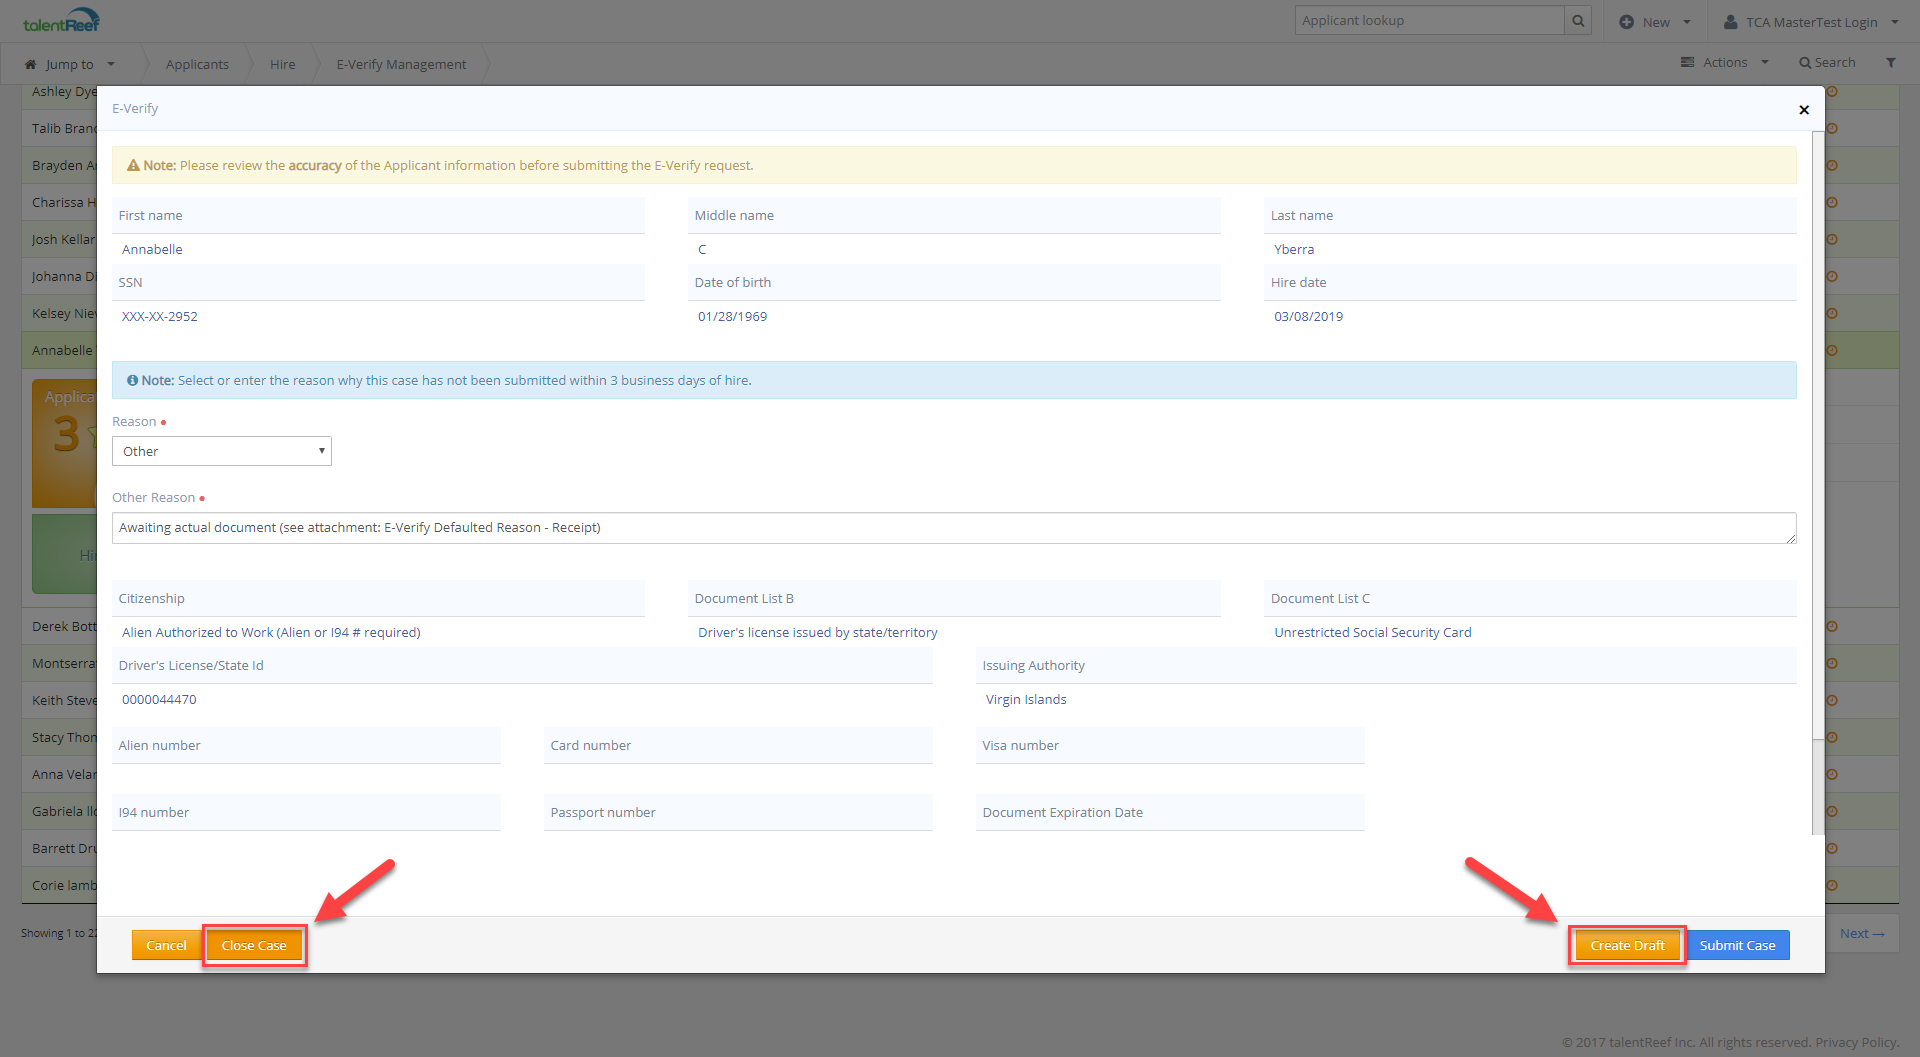Screen dimensions: 1920x1057
Task: Click the Search icon in toolbar
Action: tap(1805, 63)
